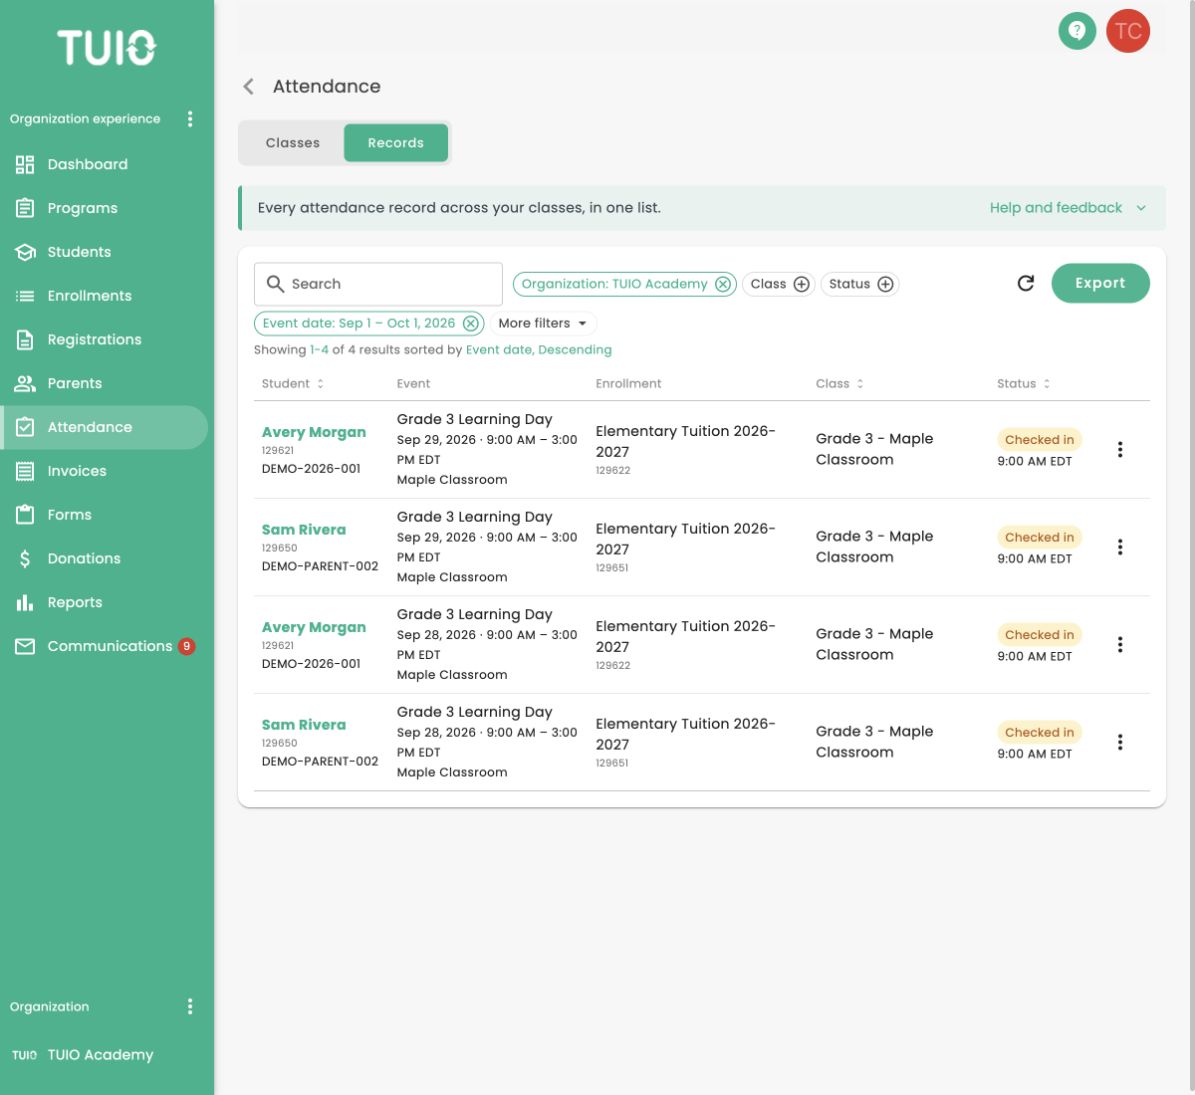The image size is (1195, 1095).
Task: Open the Communications envelope icon
Action: pos(25,646)
